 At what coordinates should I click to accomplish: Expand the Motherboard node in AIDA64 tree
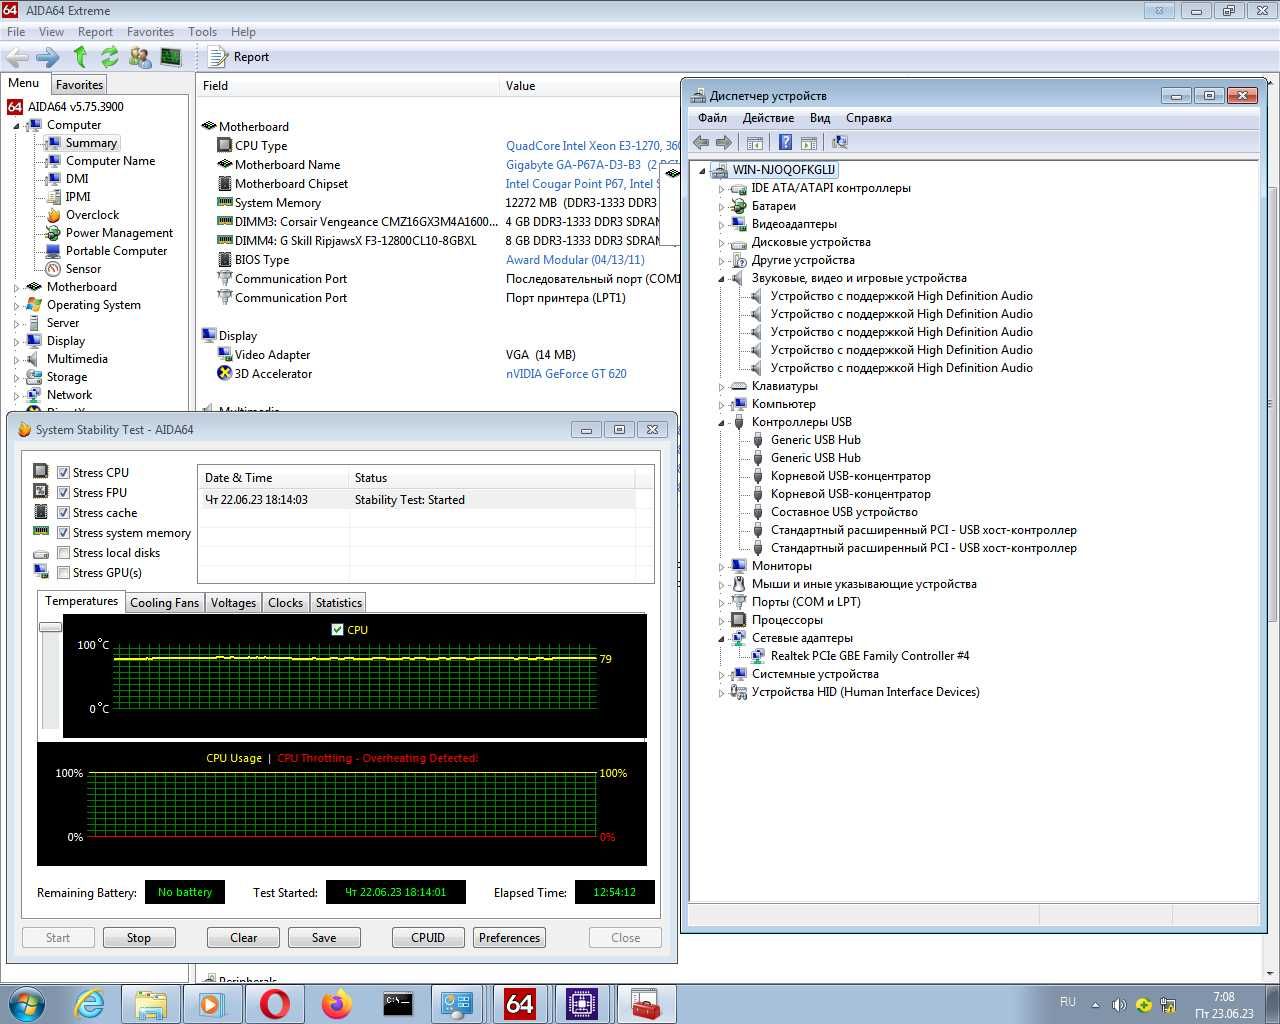17,287
